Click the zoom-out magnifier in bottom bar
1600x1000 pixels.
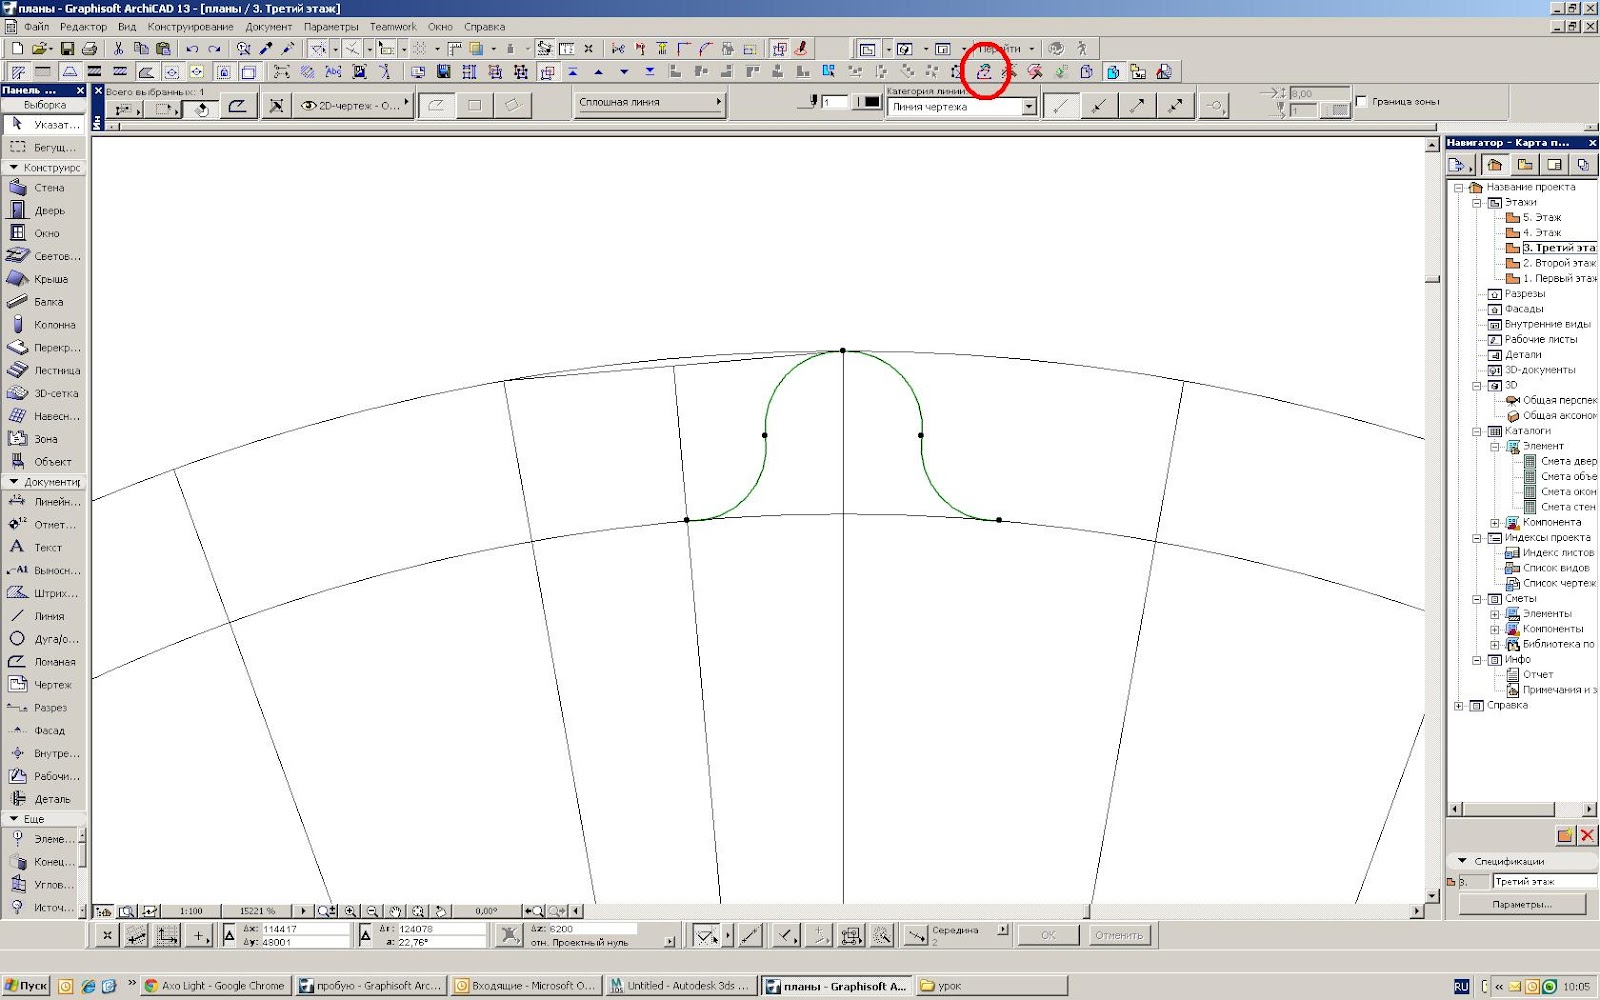point(373,911)
